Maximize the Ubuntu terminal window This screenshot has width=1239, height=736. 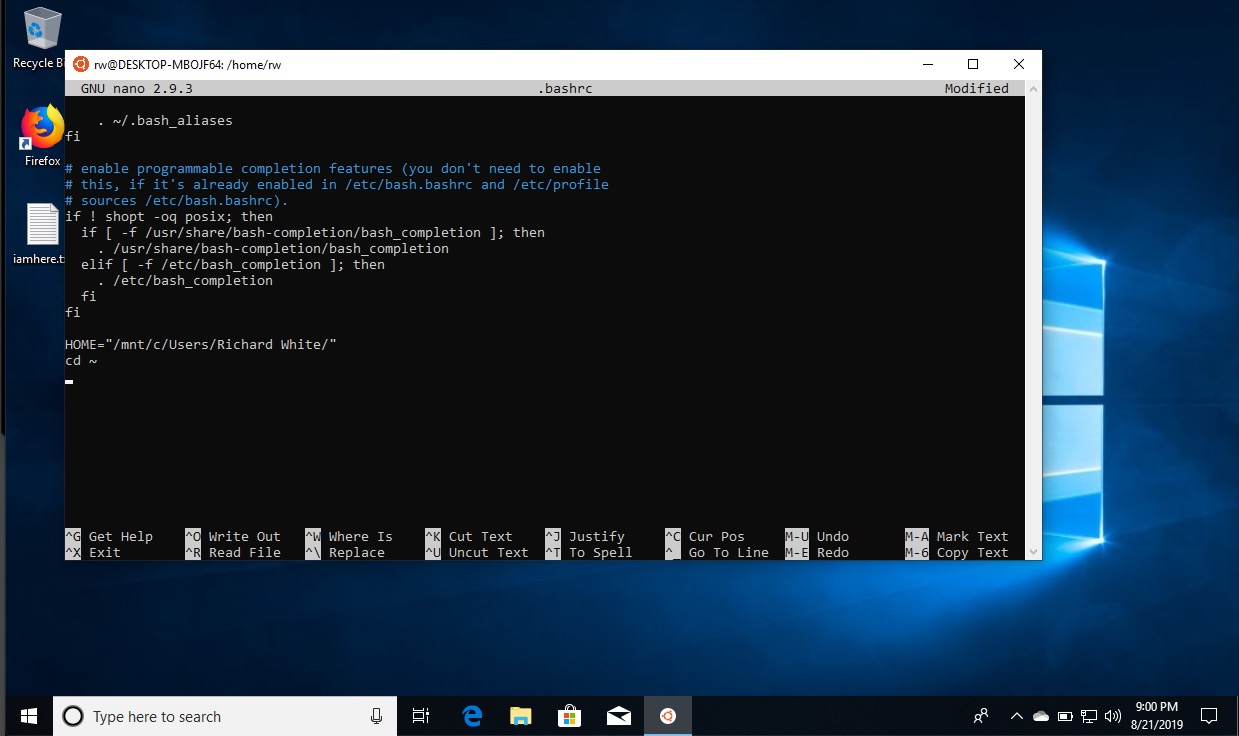[x=972, y=64]
